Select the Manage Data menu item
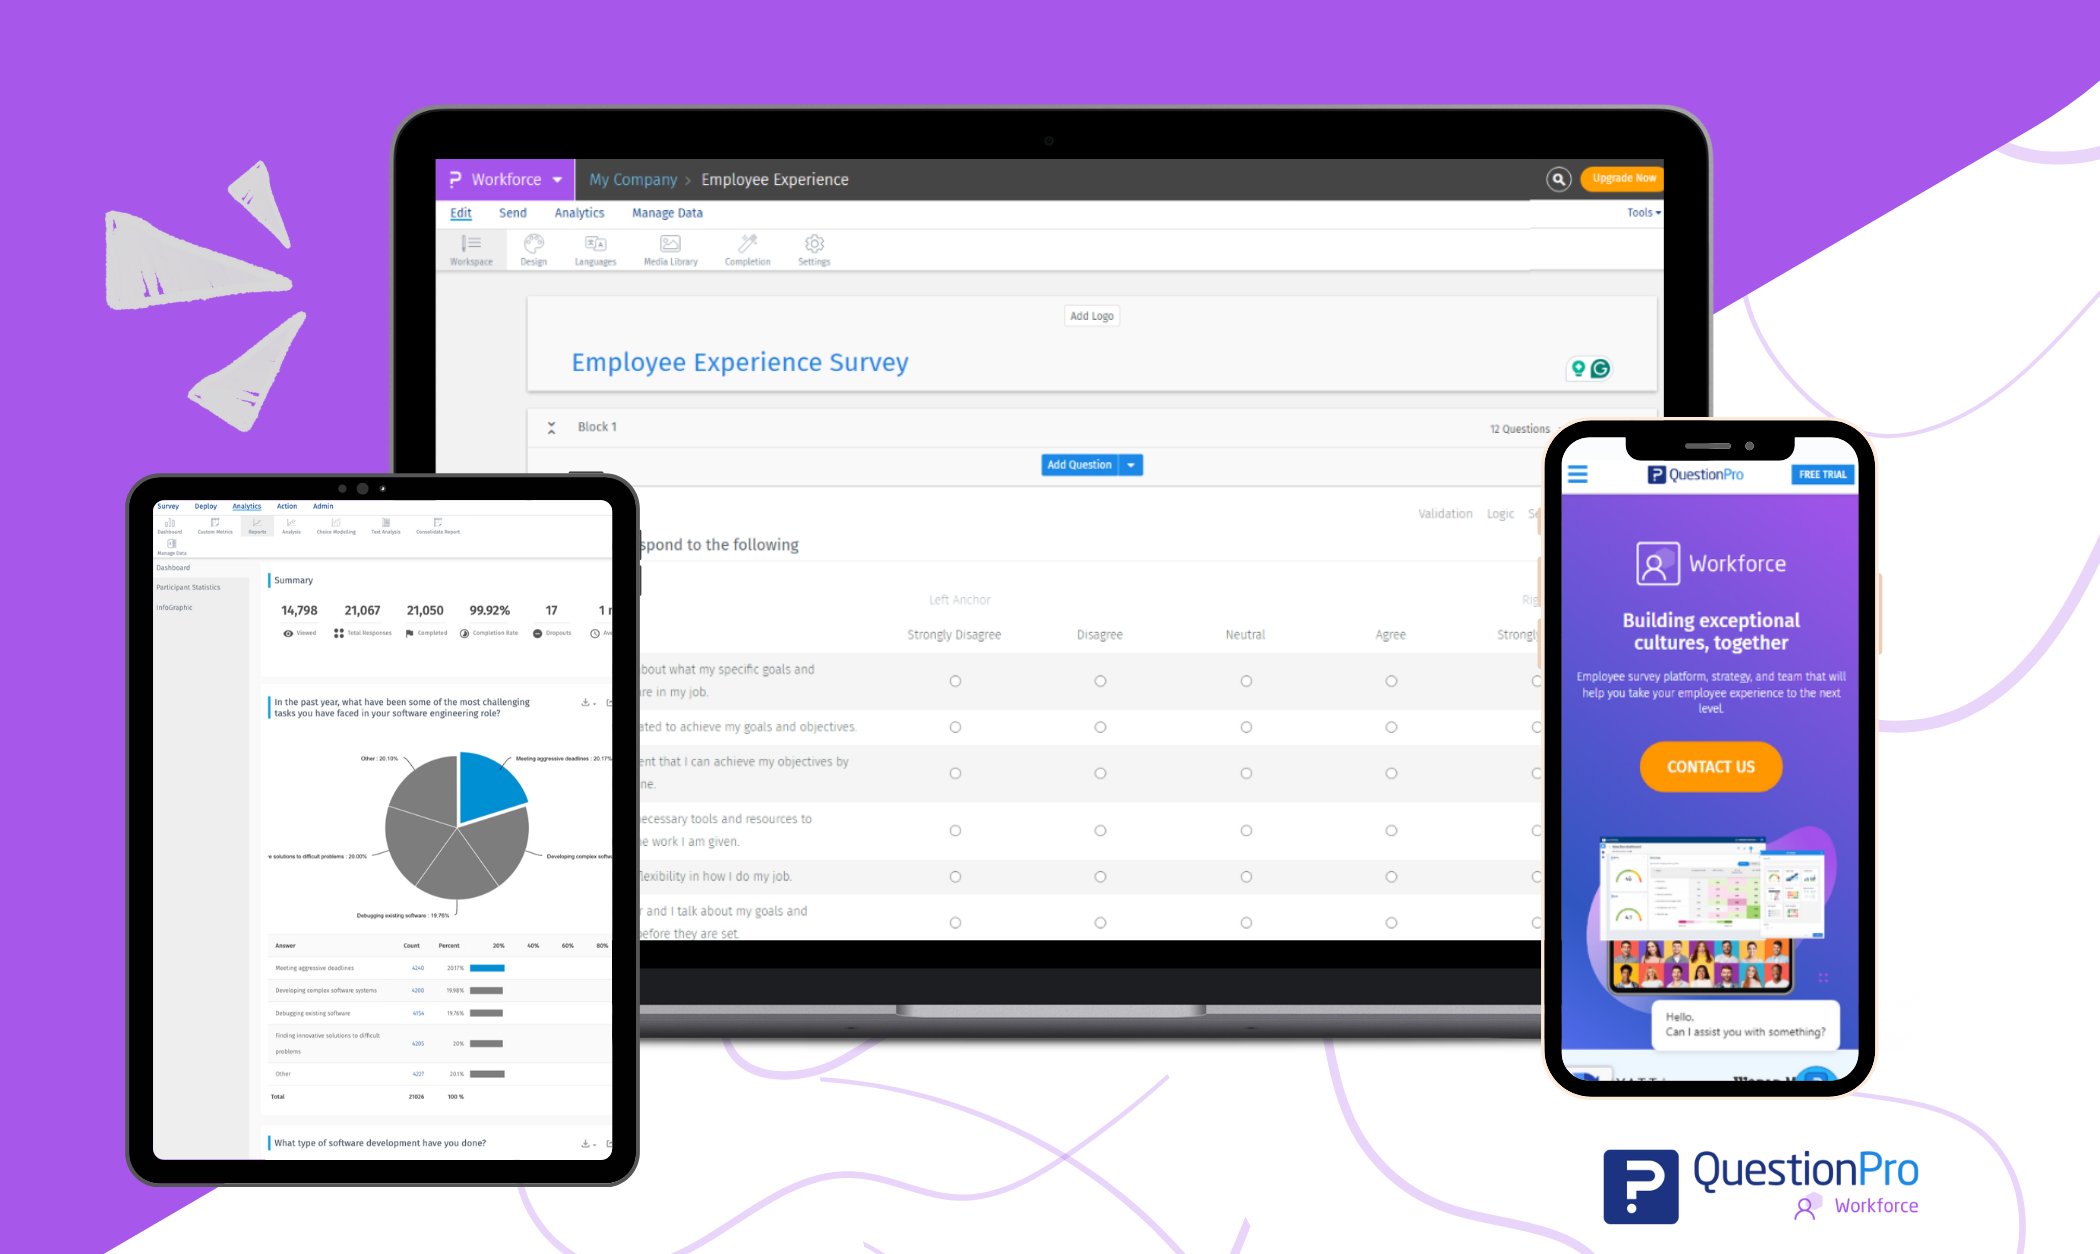The height and width of the screenshot is (1254, 2100). 667,212
